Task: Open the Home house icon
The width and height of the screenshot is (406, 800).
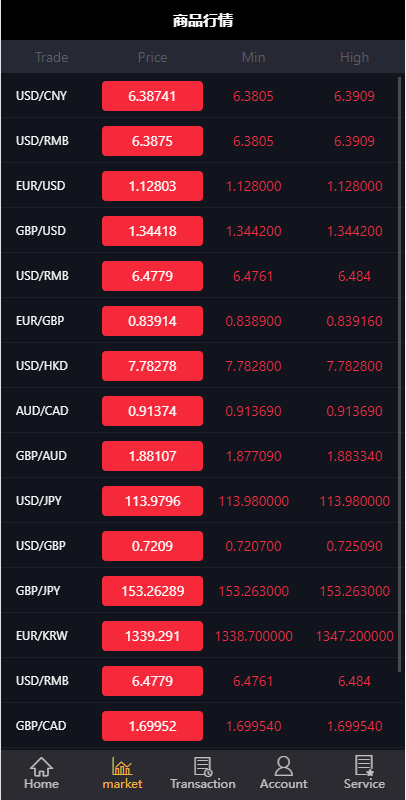Action: click(x=41, y=766)
